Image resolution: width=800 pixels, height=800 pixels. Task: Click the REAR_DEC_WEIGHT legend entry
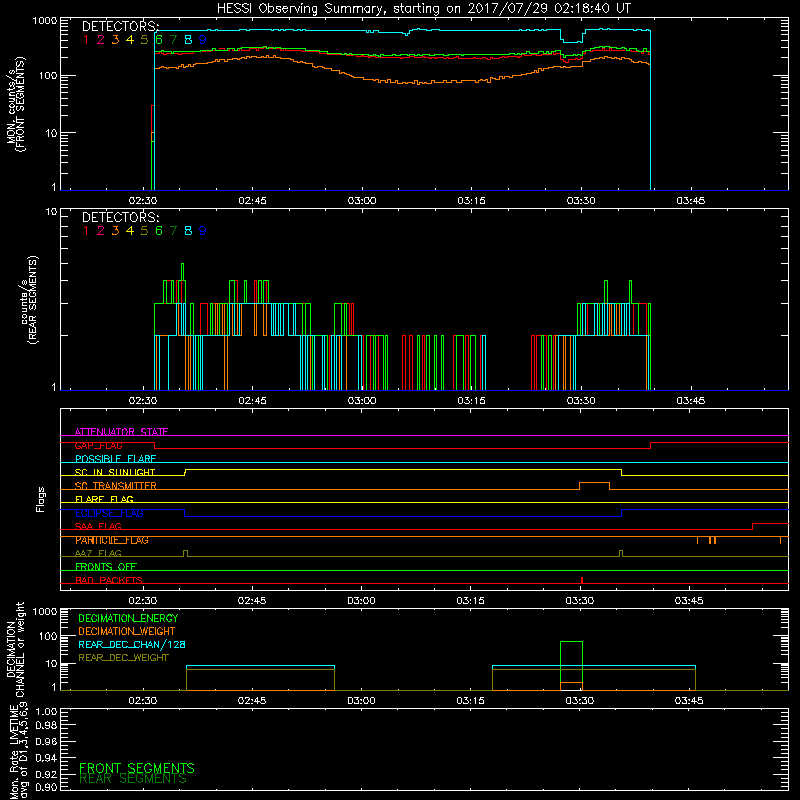123,658
